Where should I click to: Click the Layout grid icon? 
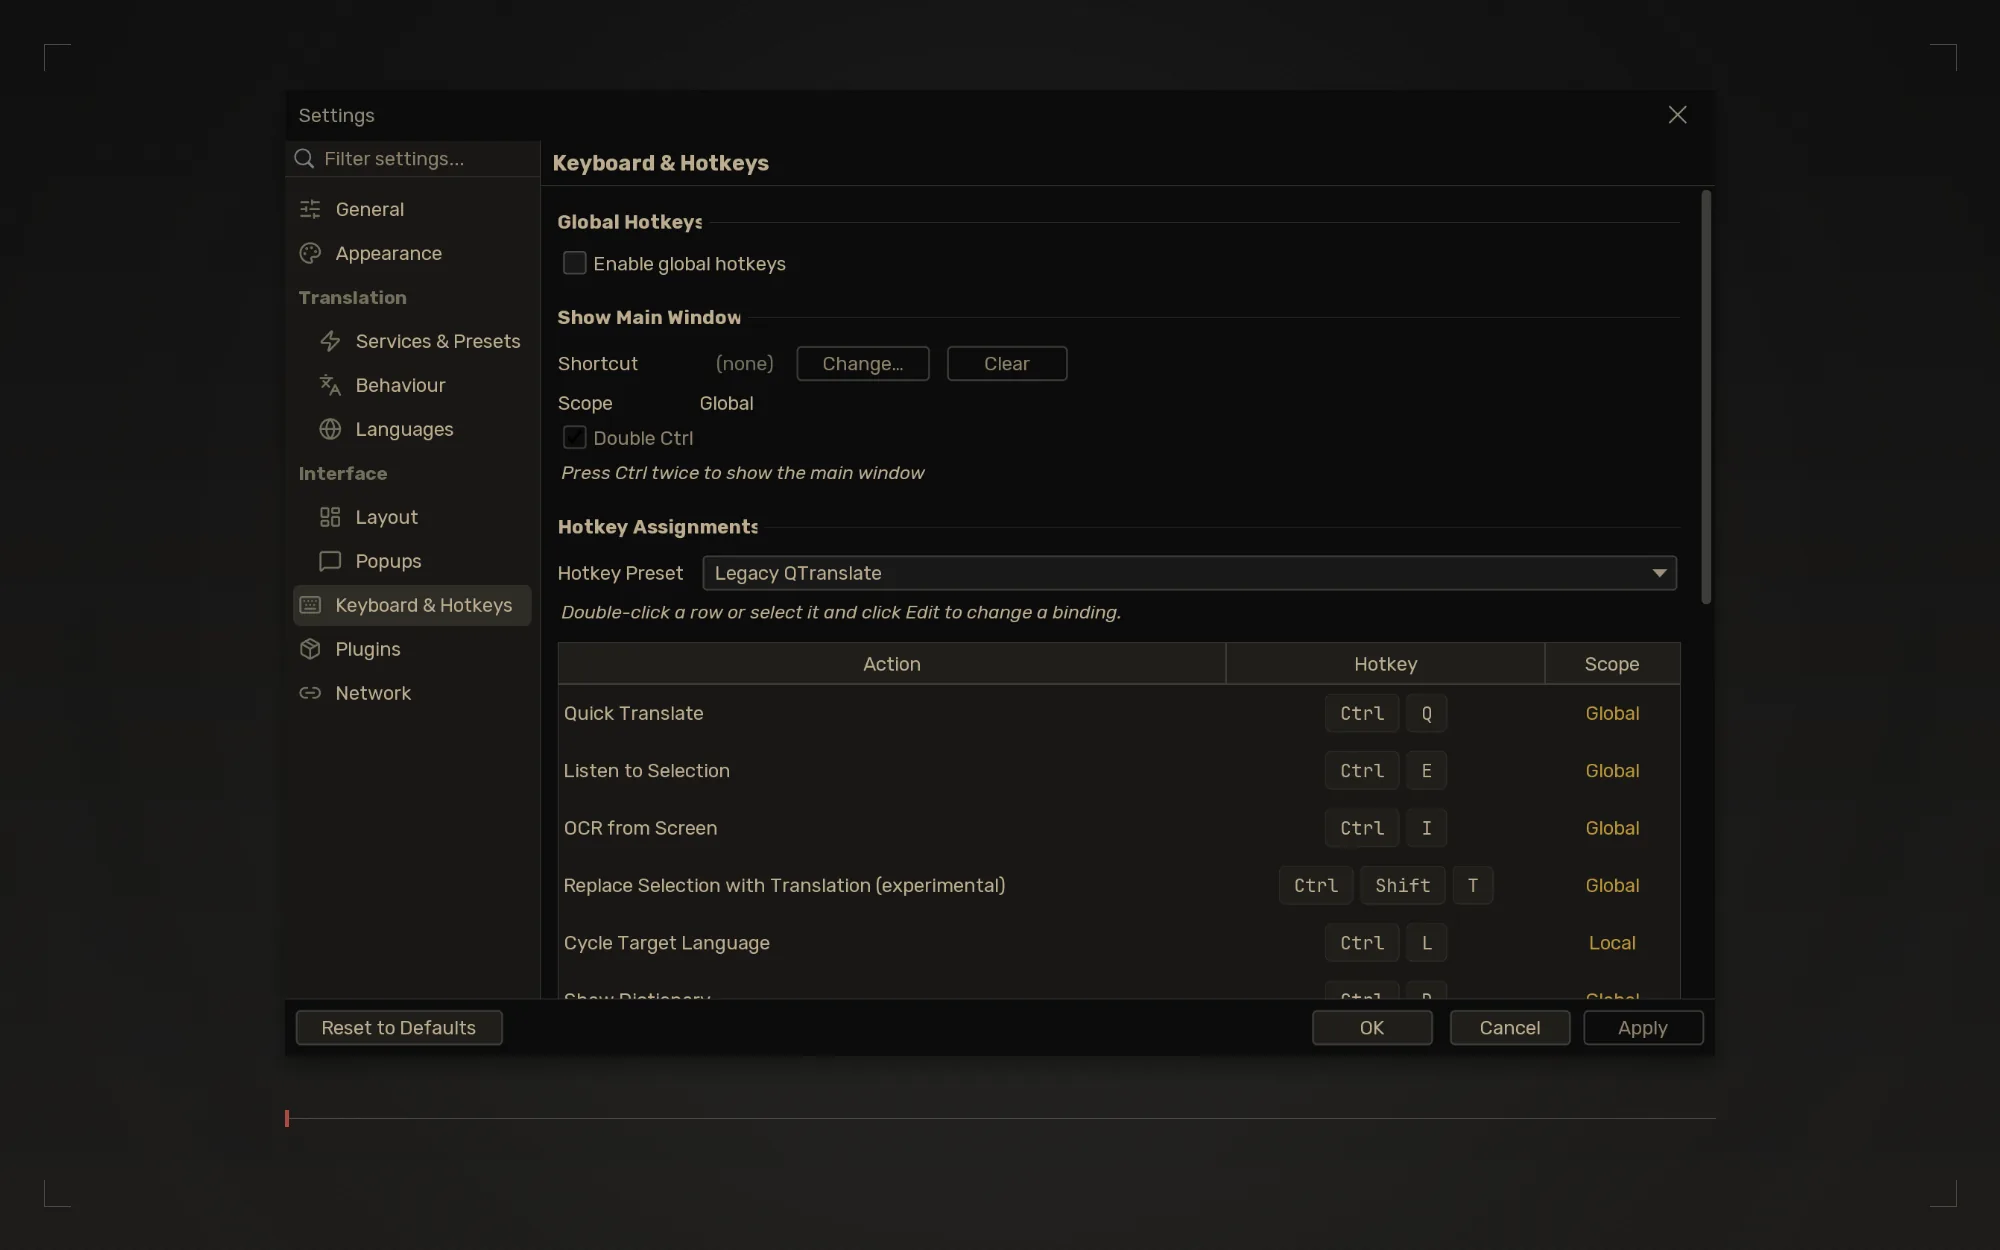[x=330, y=517]
